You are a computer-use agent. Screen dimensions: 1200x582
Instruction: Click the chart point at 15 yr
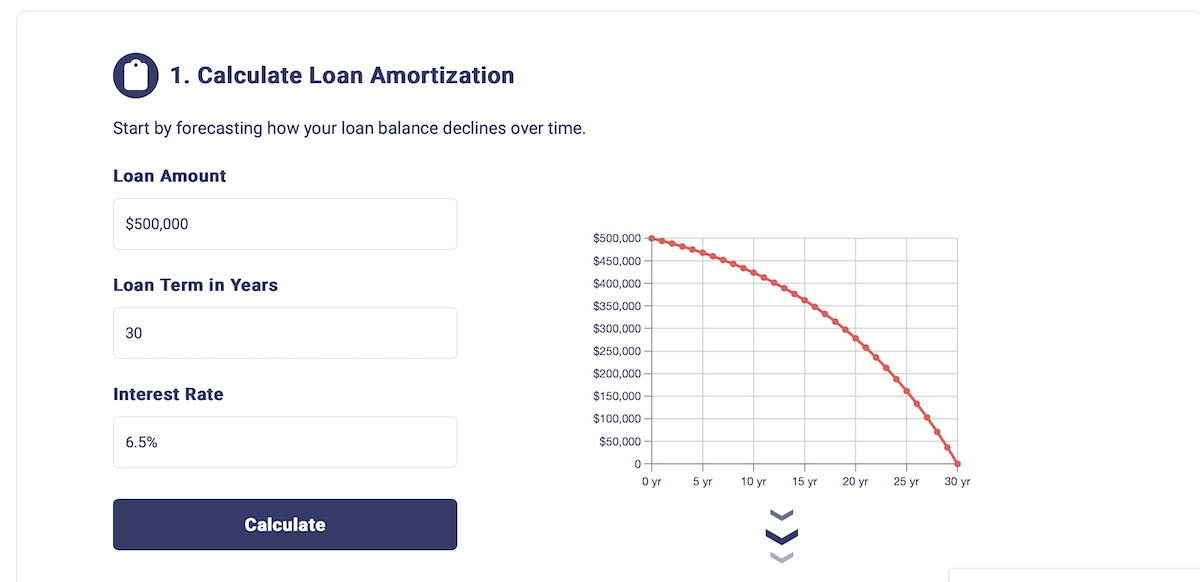click(805, 299)
